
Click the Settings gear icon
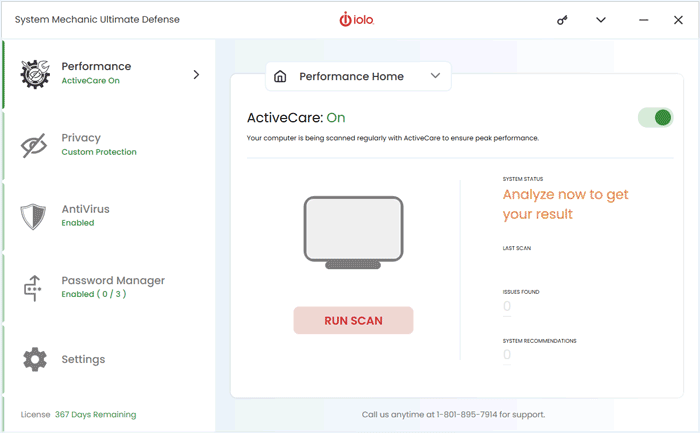coord(35,359)
